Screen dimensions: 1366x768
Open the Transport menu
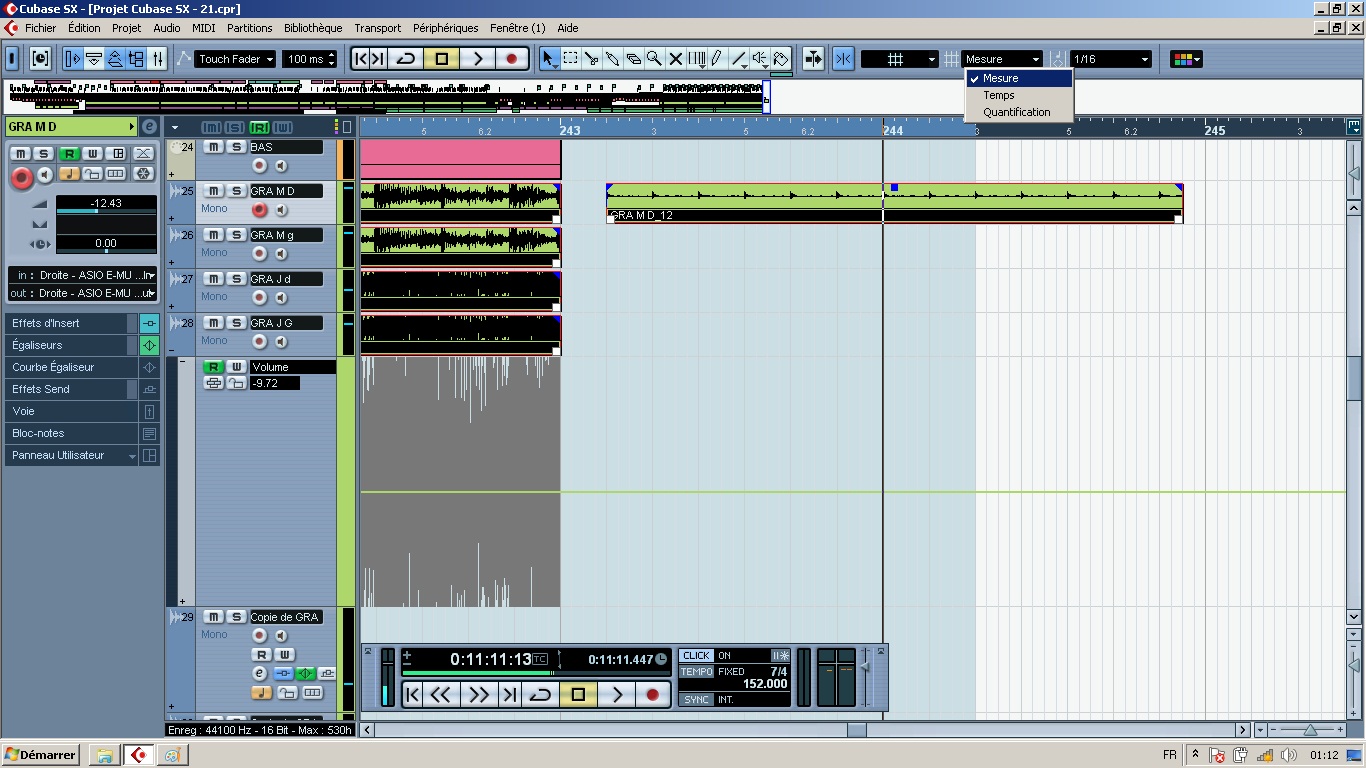[377, 28]
